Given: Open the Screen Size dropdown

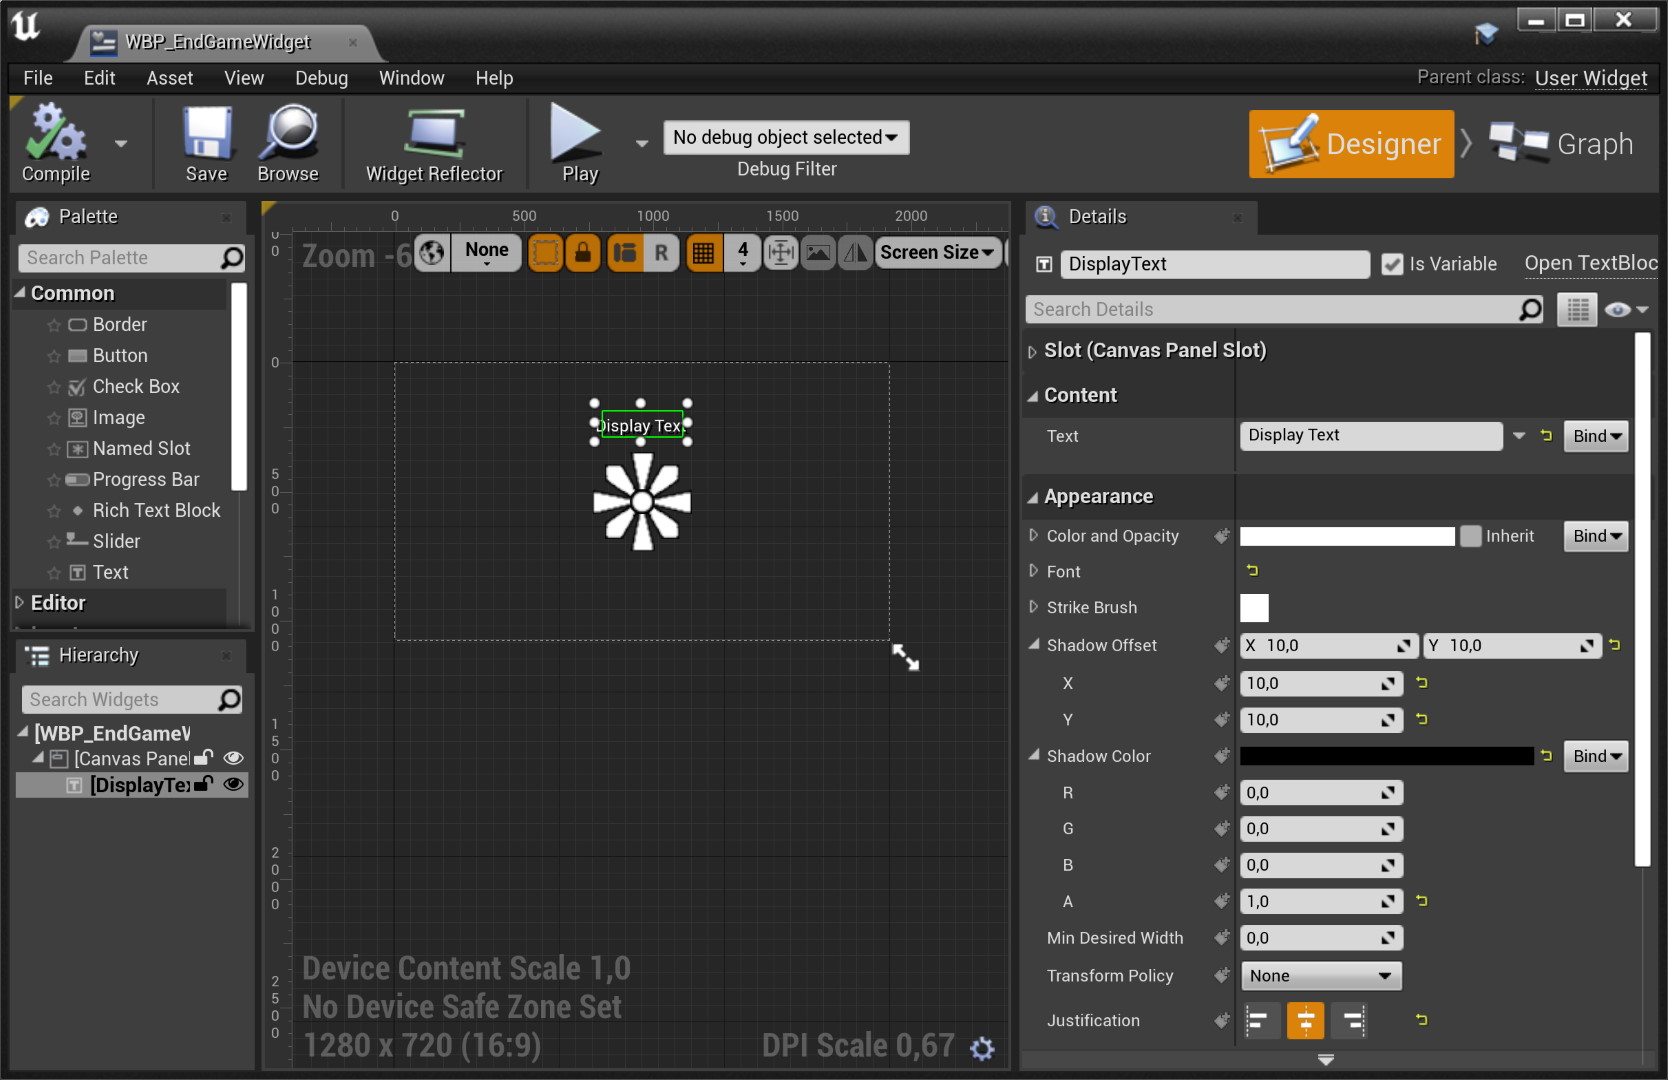Looking at the screenshot, I should coord(937,253).
